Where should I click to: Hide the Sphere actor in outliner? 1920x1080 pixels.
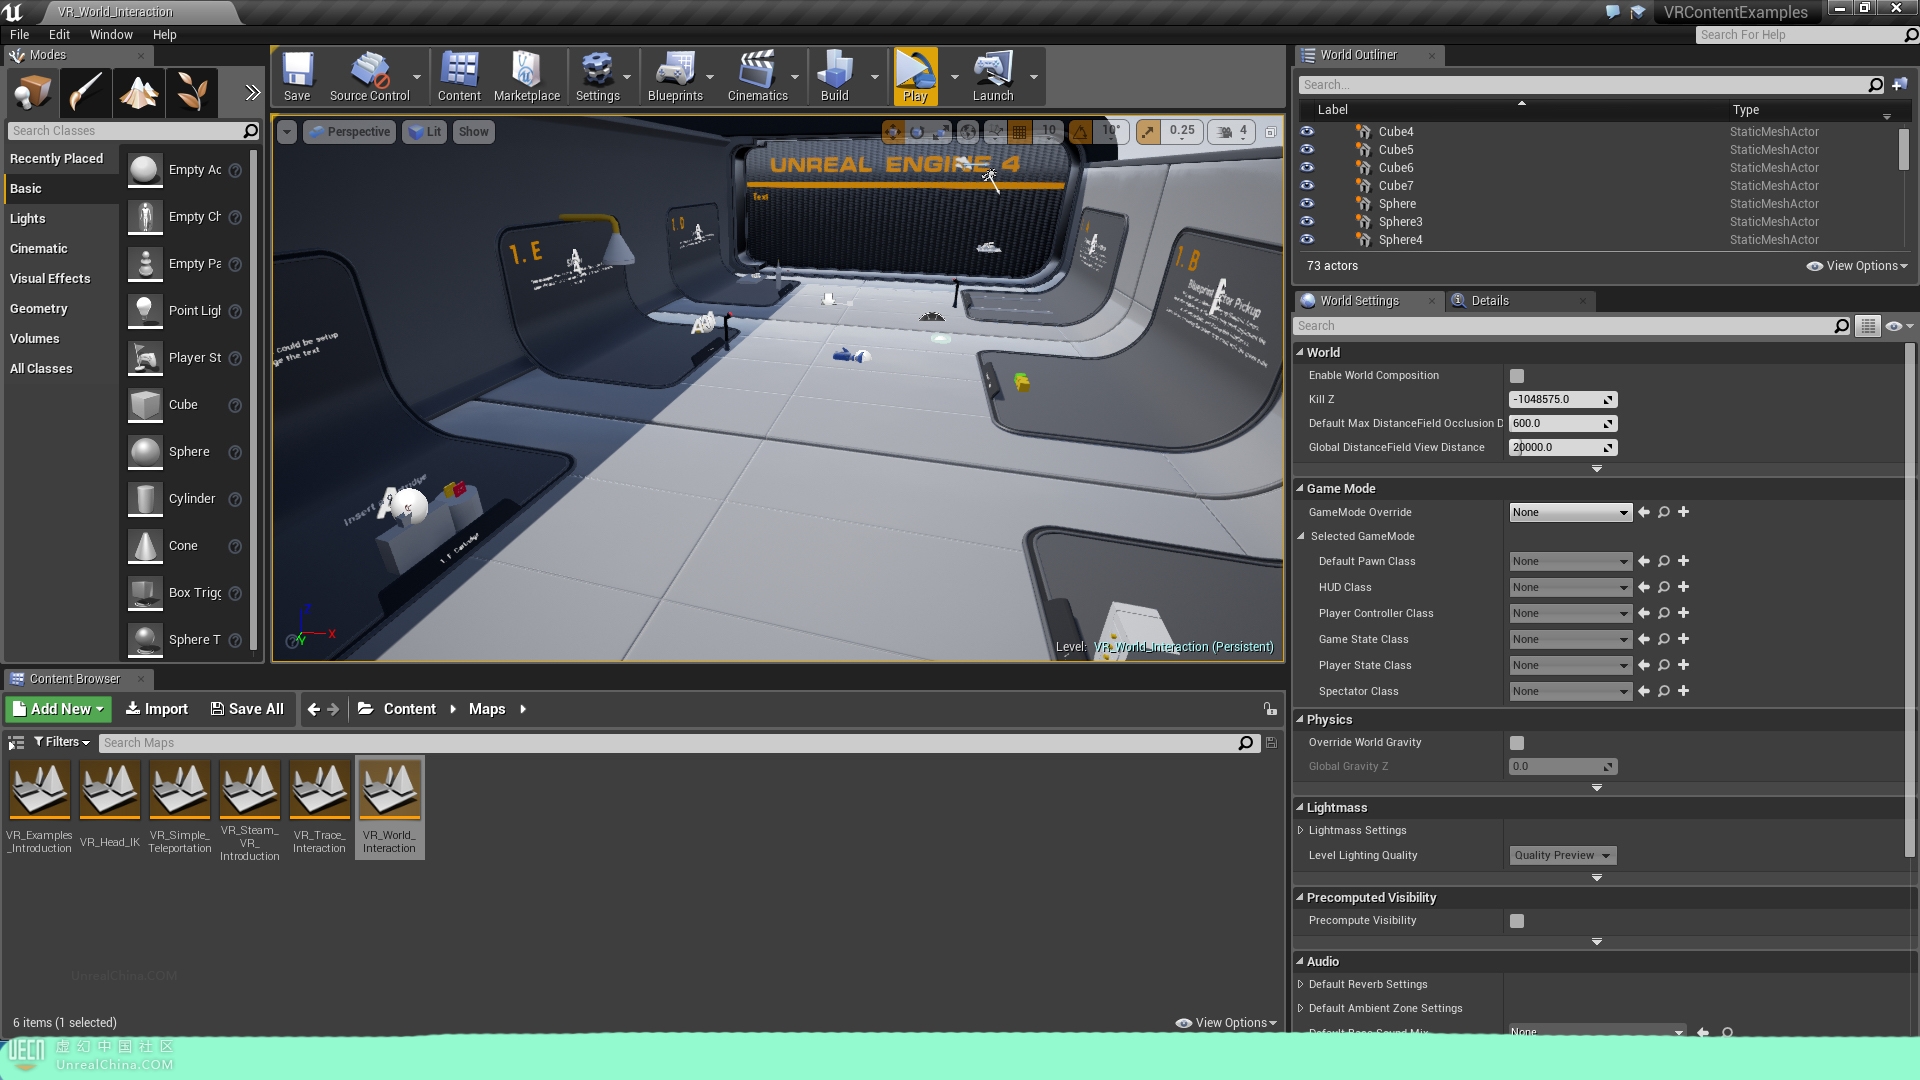click(1307, 203)
